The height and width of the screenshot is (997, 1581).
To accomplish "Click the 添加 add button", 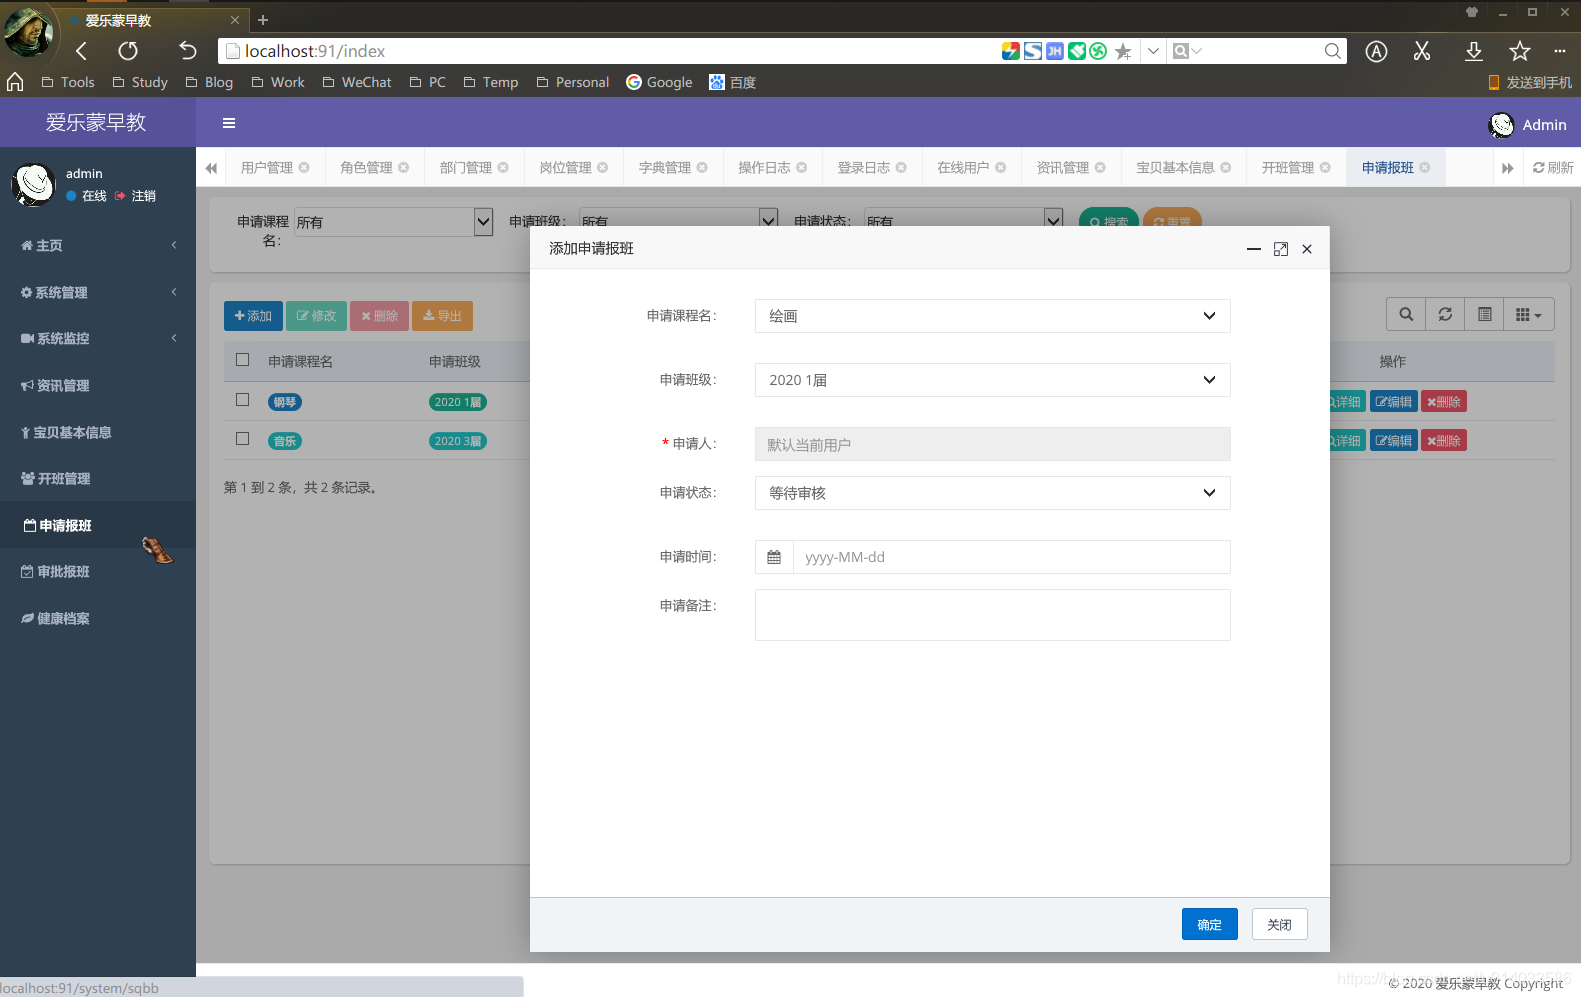I will tap(253, 316).
